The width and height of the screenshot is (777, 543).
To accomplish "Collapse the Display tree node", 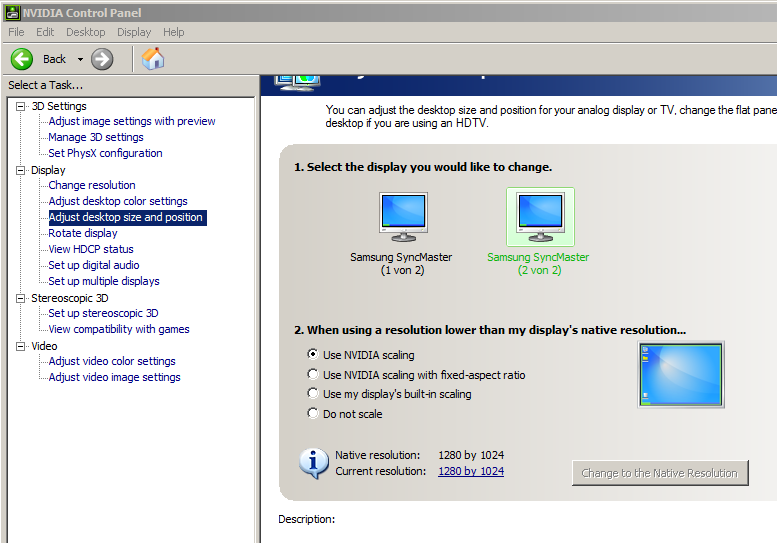I will click(20, 170).
